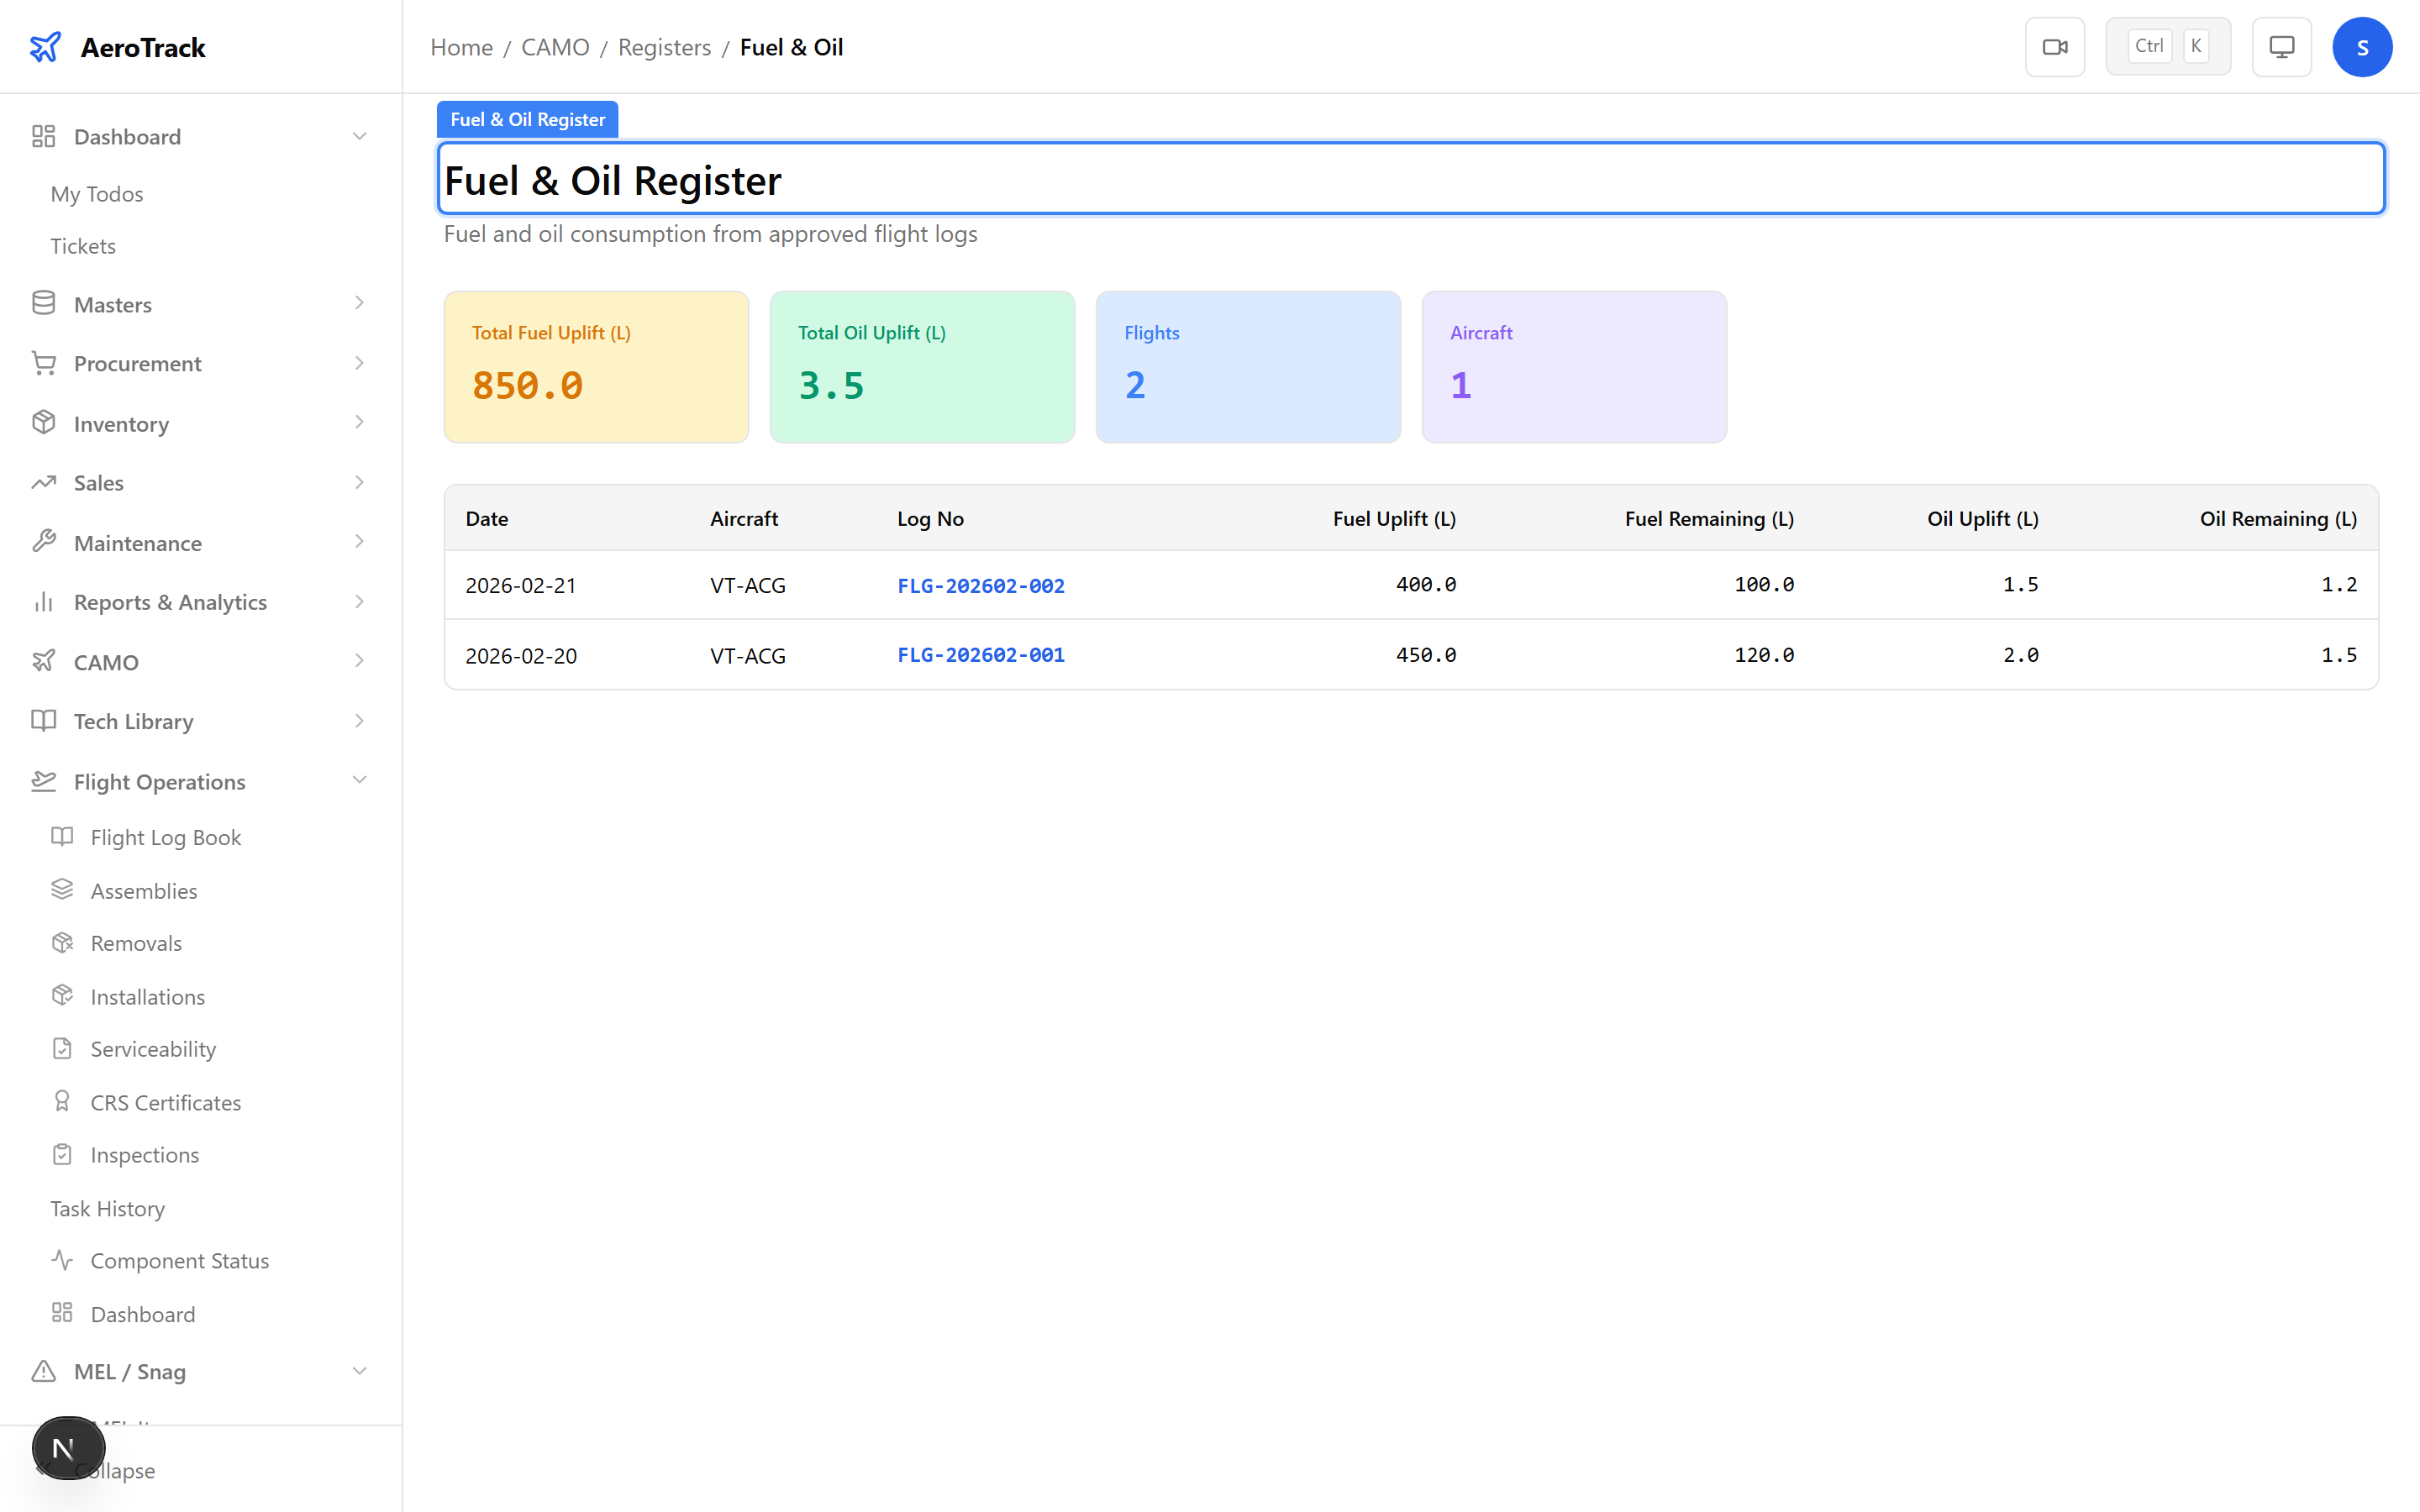
Task: Open flight log FLG-202602-002 link
Action: pyautogui.click(x=980, y=586)
